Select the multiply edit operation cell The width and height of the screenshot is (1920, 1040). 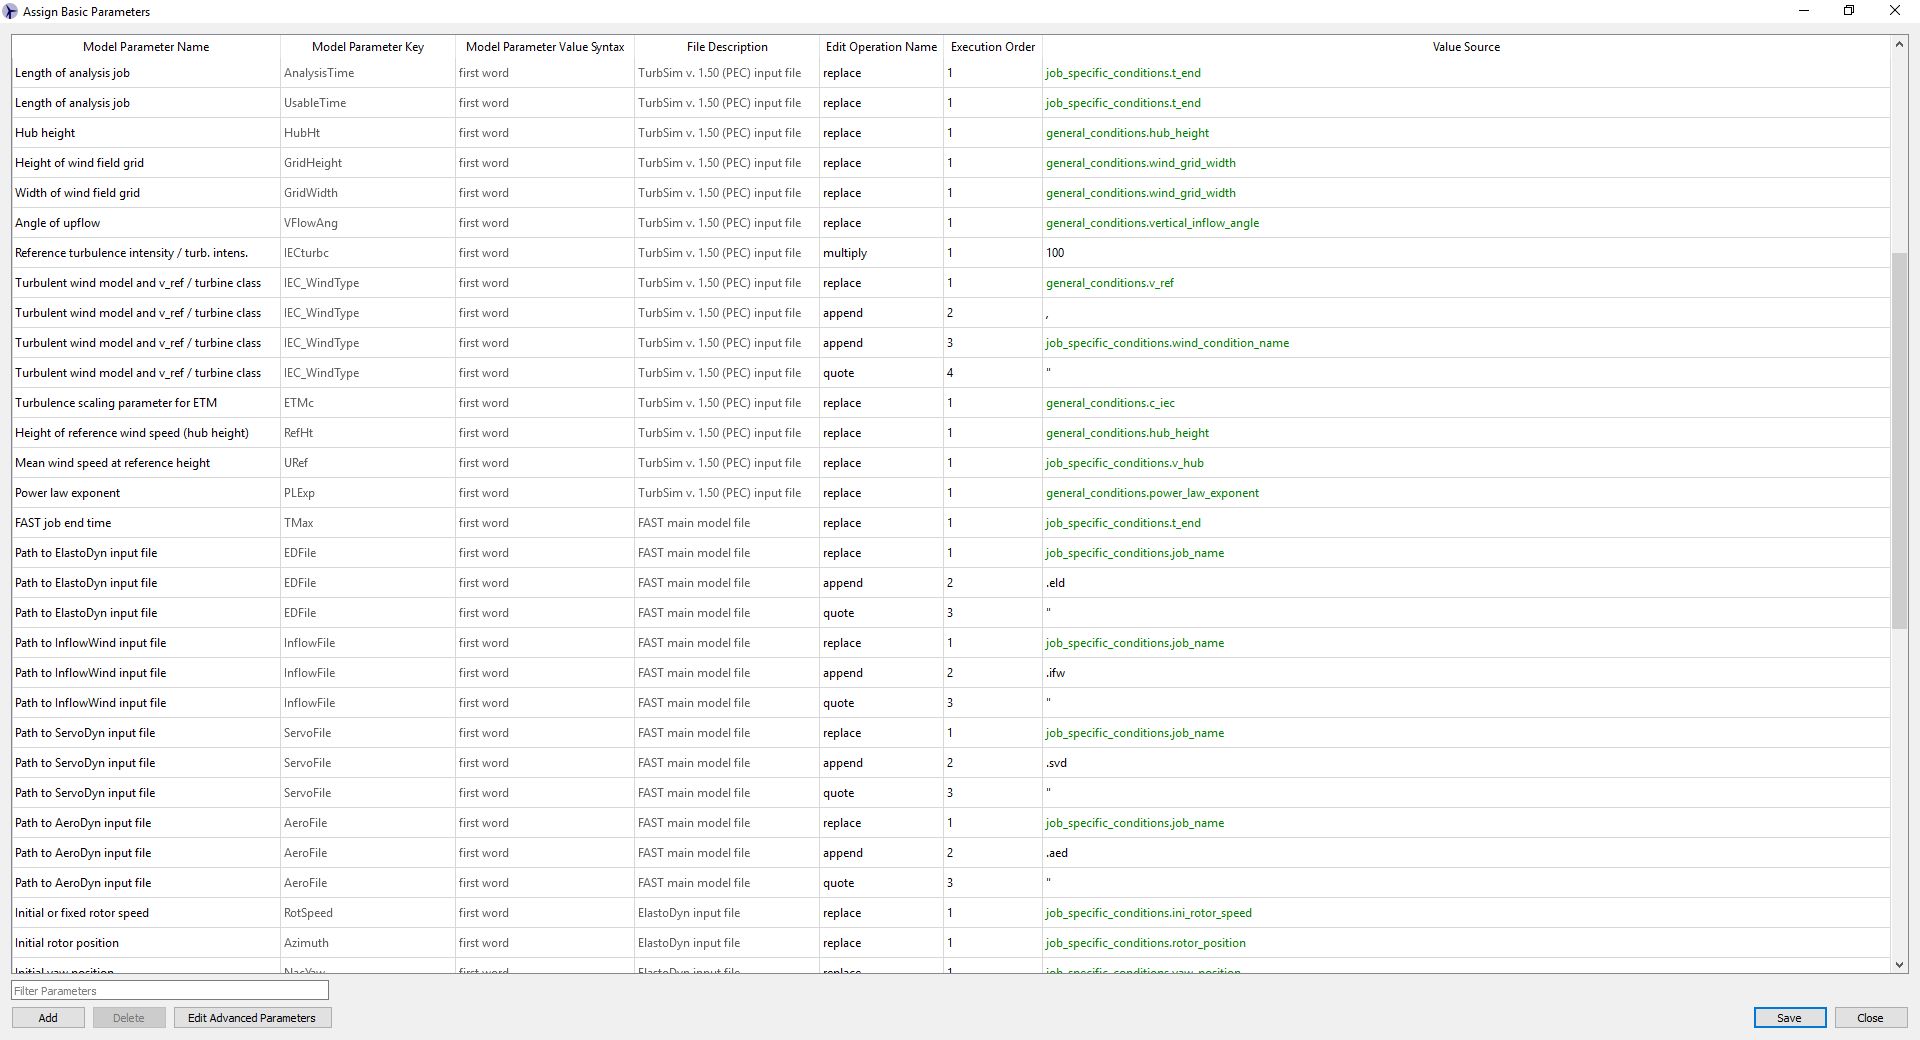[x=845, y=253]
